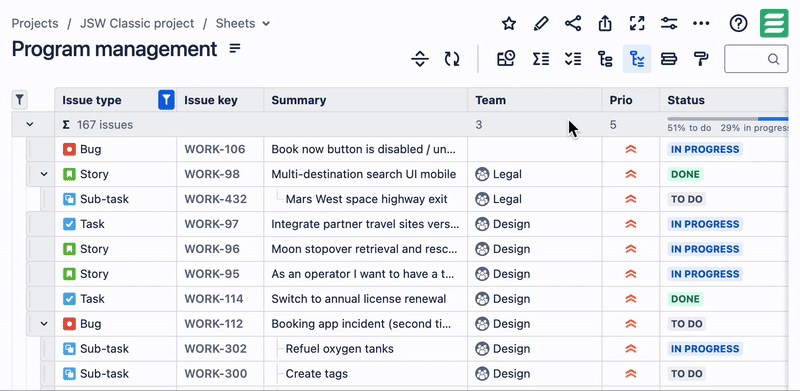Open issue WORK-114

coord(214,299)
